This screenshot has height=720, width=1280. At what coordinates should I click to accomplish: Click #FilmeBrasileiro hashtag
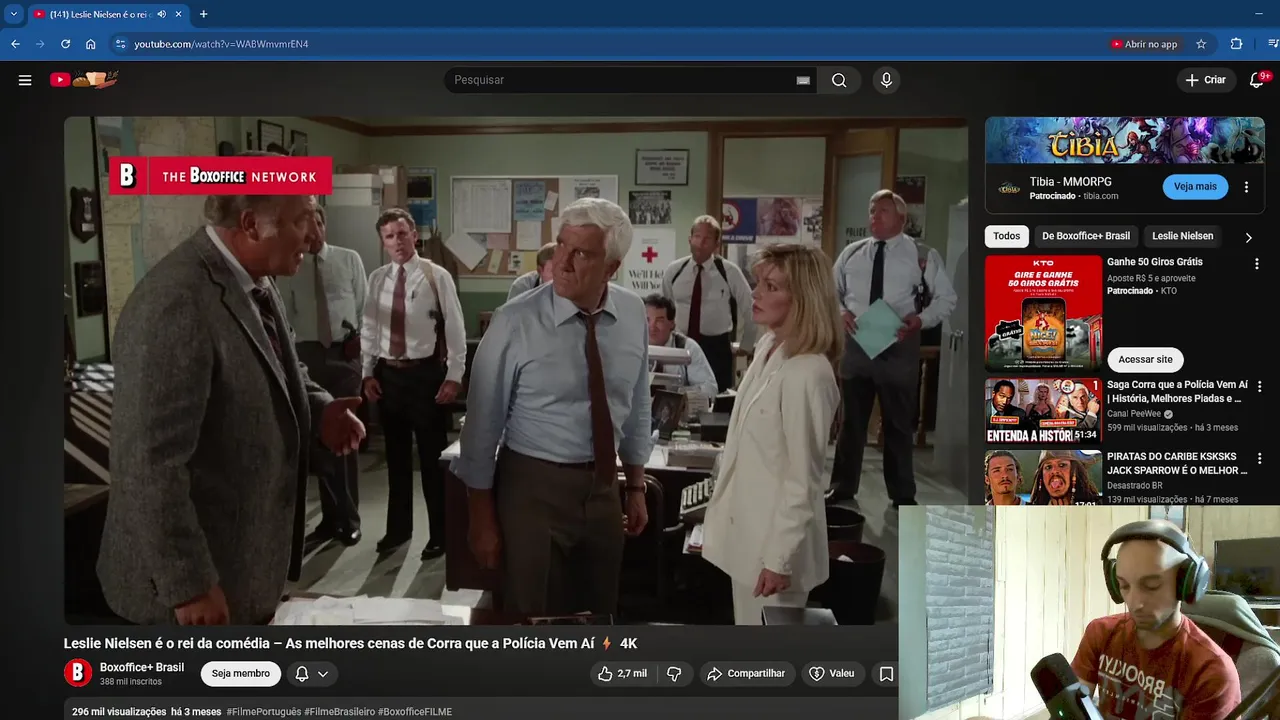point(339,712)
